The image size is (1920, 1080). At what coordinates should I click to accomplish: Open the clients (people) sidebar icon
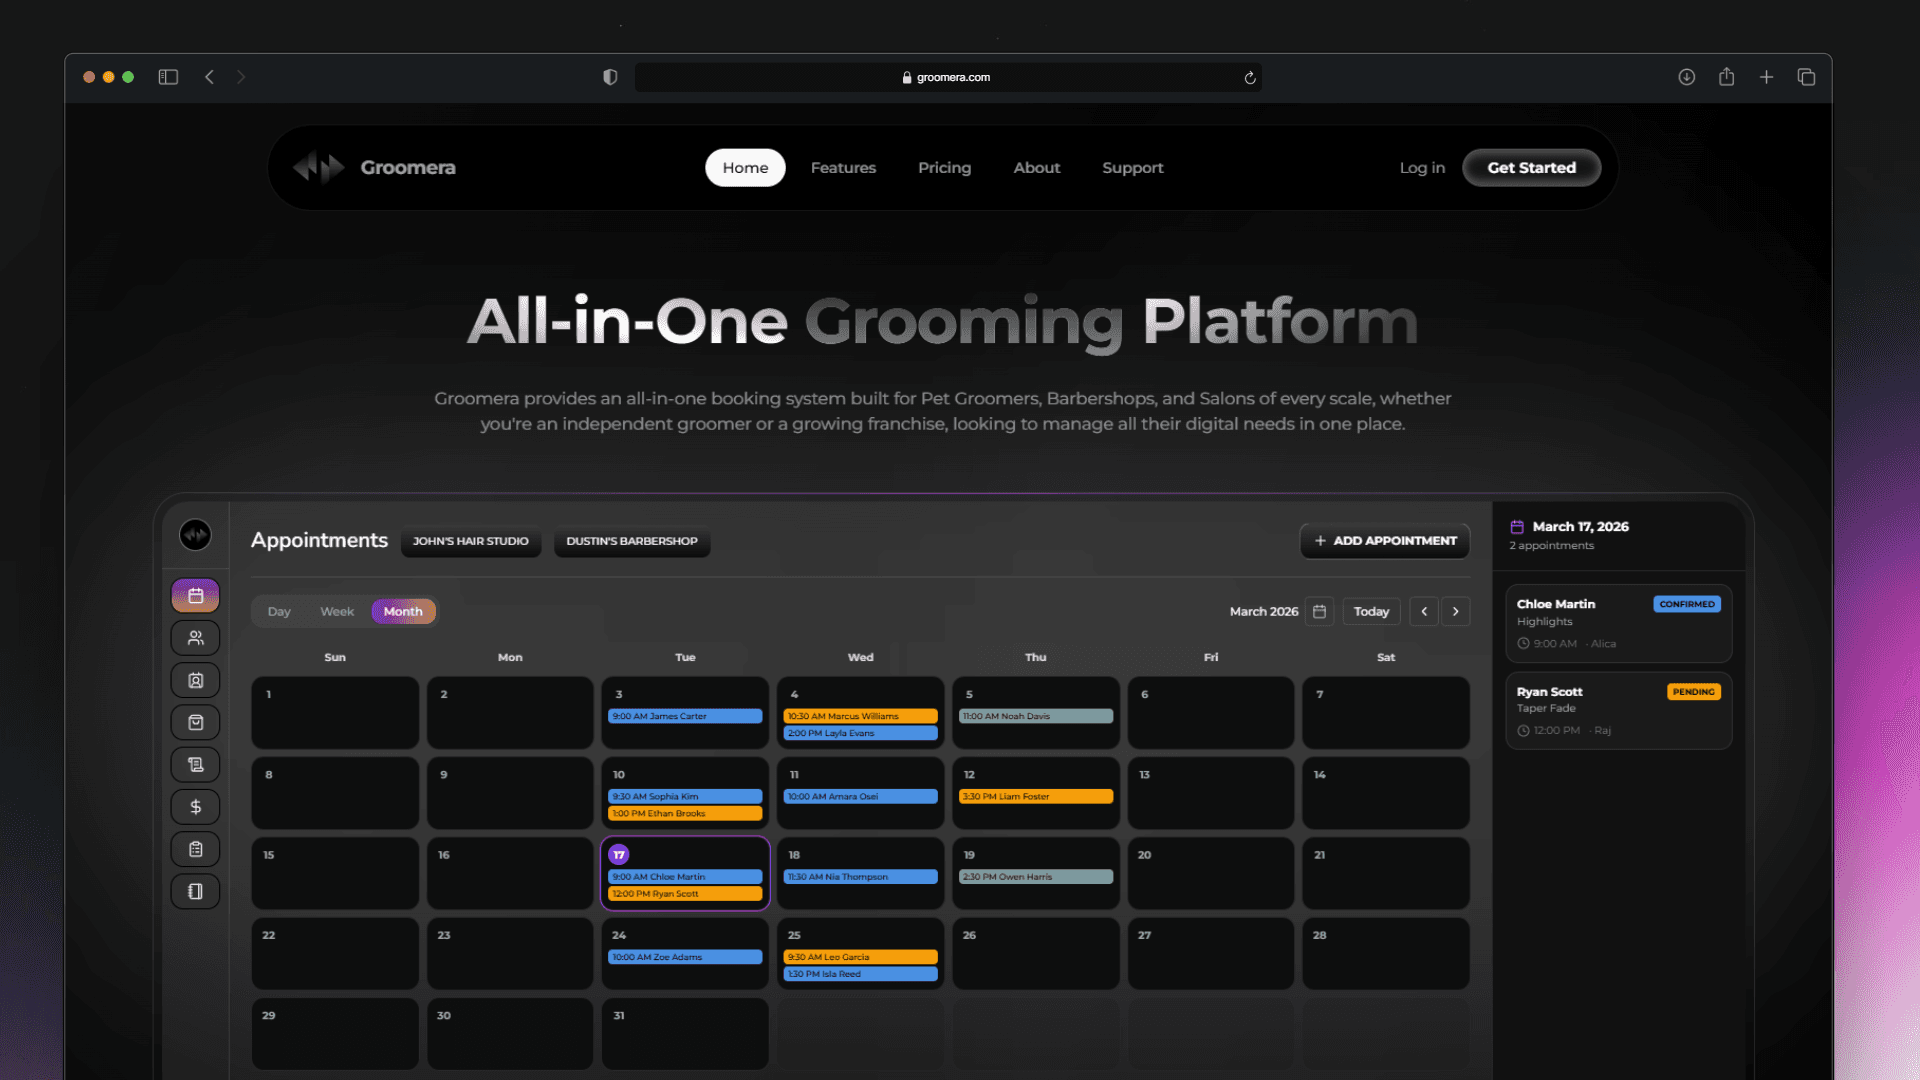196,638
